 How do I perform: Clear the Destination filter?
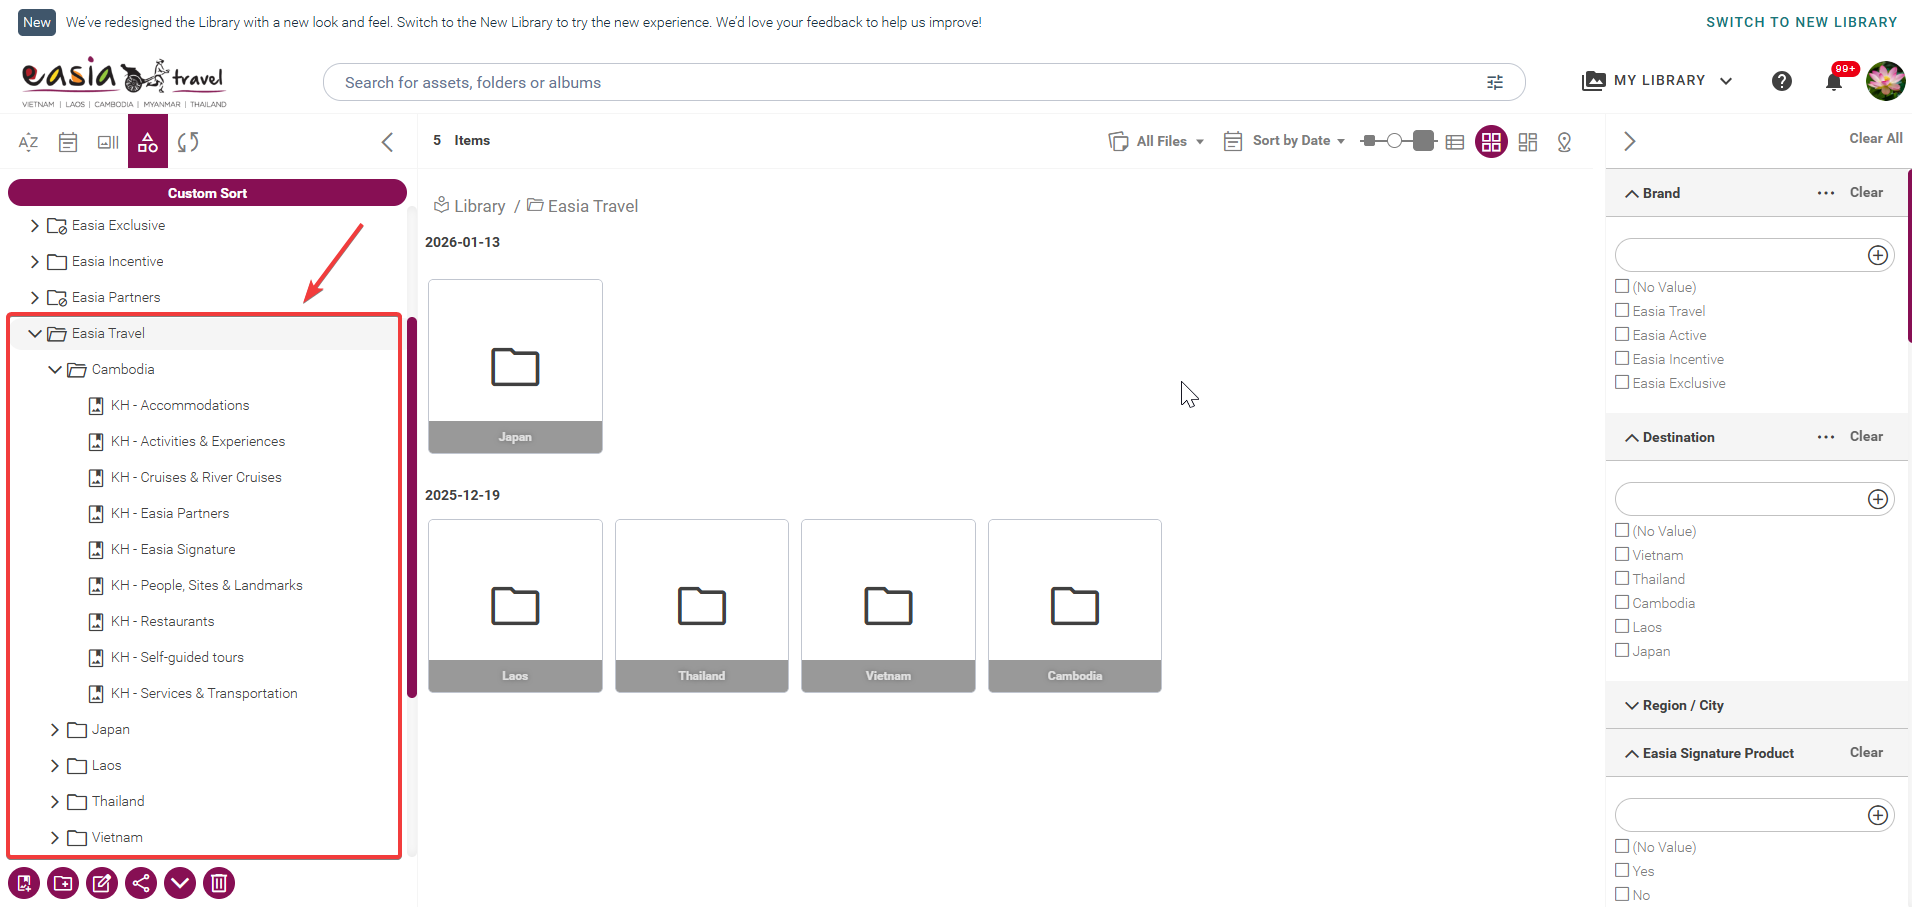[x=1866, y=436]
